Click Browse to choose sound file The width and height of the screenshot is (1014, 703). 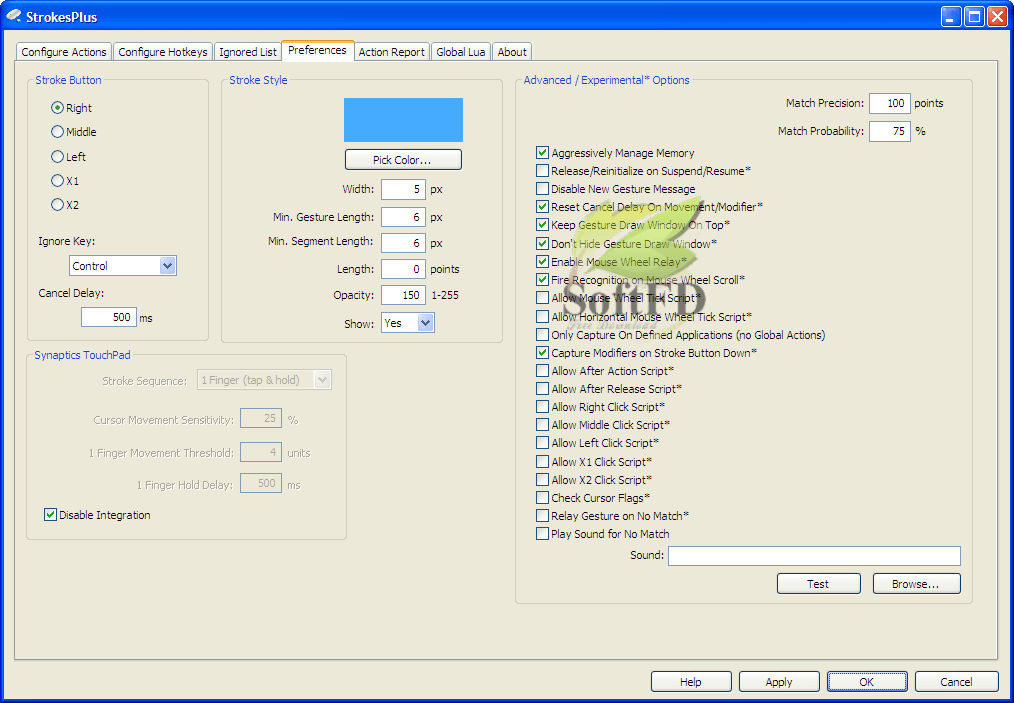916,584
